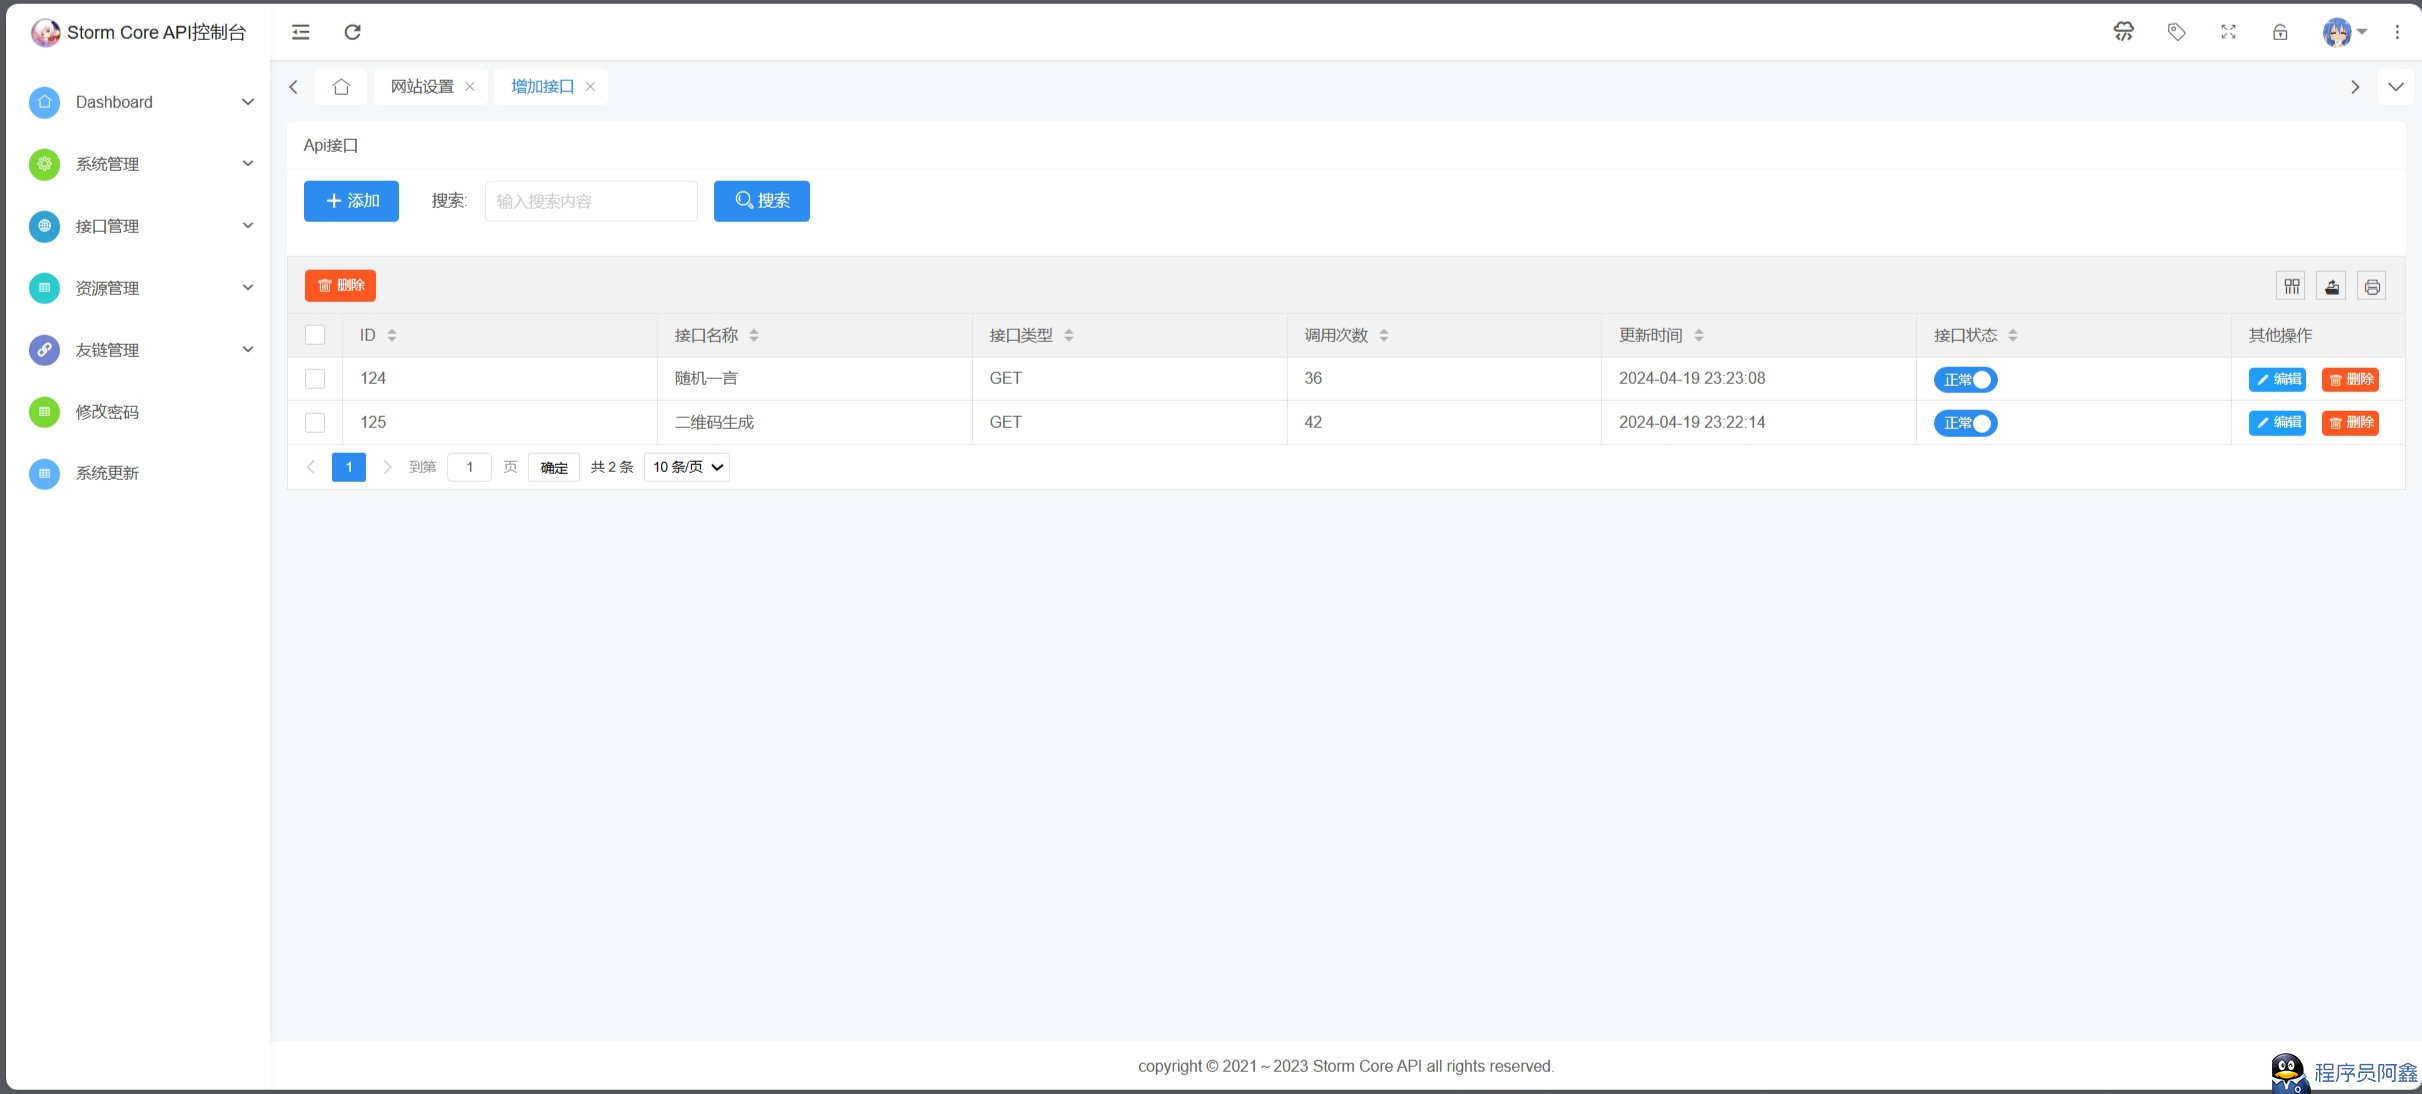
Task: Click the 添加 button to add an API
Action: (350, 200)
